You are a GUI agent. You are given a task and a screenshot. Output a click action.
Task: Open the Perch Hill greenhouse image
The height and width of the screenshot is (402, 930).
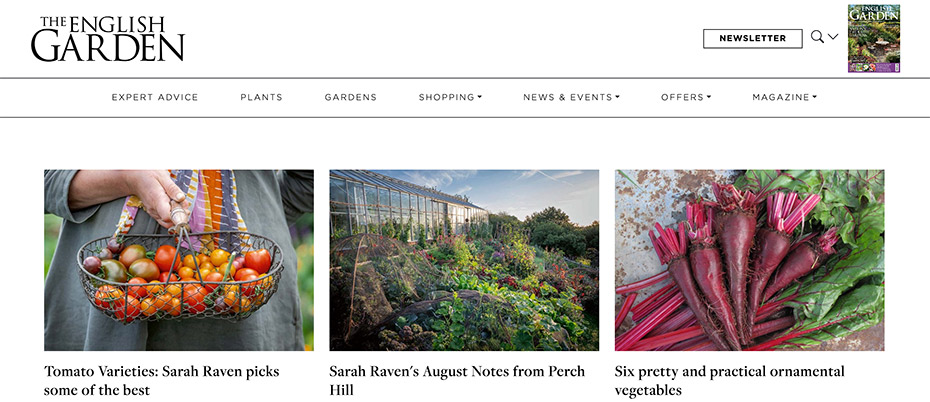pos(464,260)
